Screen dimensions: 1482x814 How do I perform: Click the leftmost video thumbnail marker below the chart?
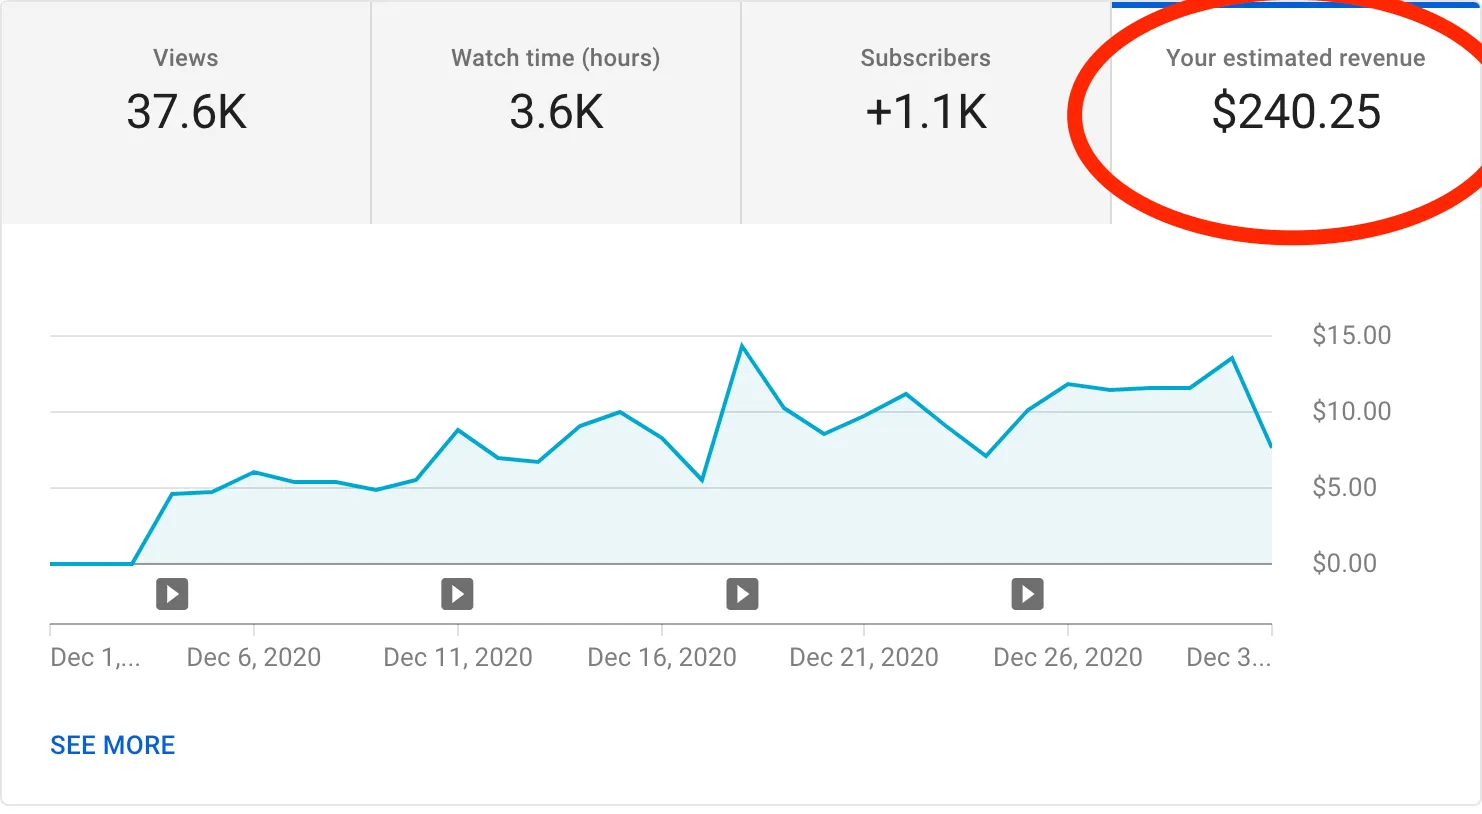171,593
